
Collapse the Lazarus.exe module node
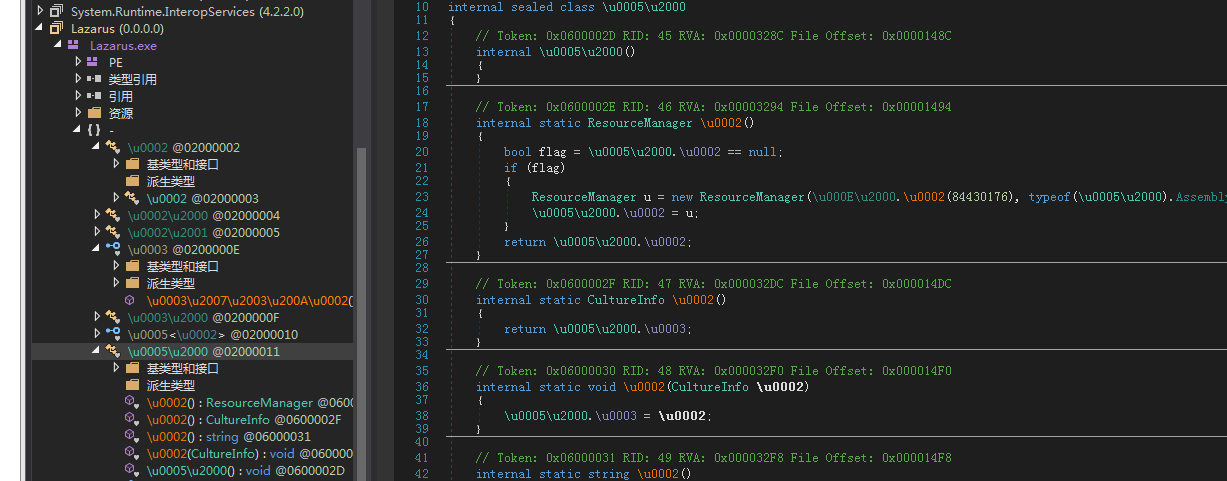tap(59, 45)
